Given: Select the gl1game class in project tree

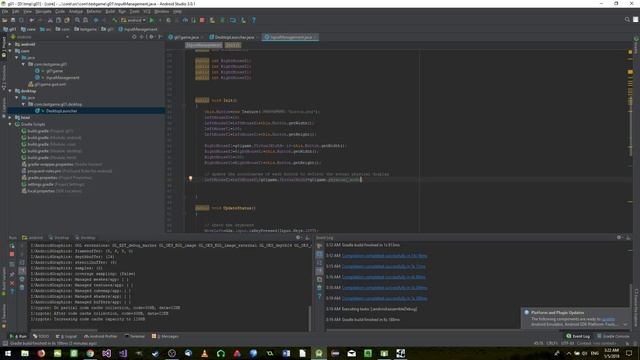Looking at the screenshot, I should coord(54,71).
